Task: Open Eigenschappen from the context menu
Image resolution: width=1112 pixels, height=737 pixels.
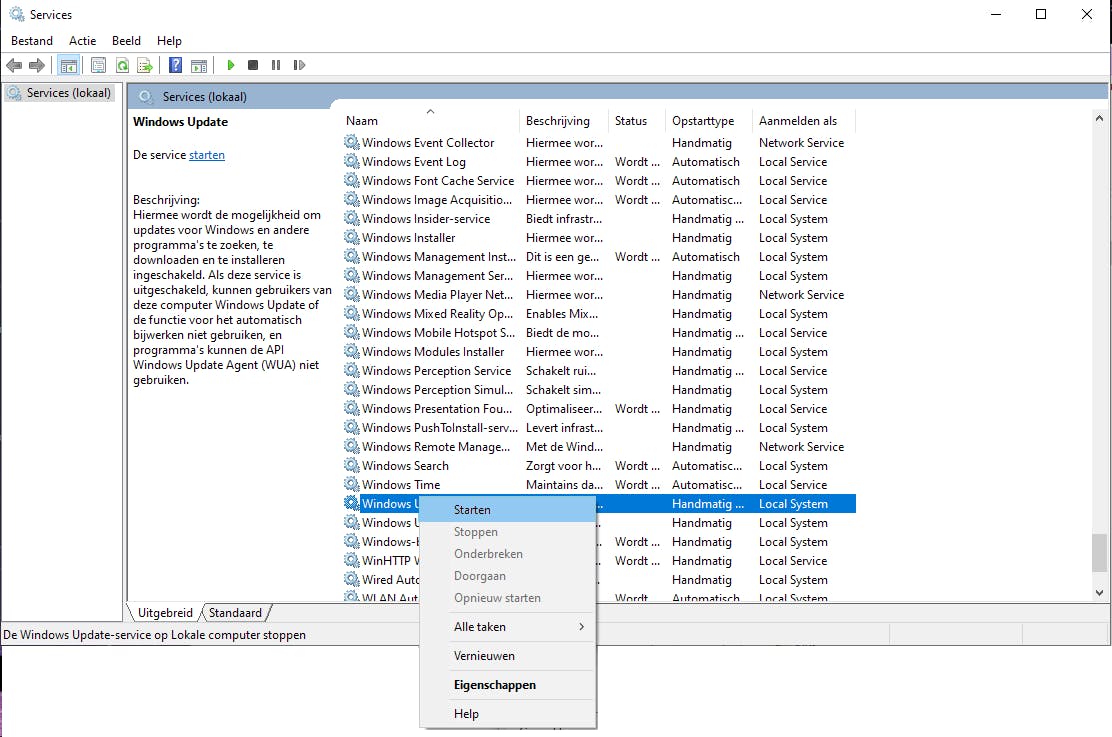Action: point(508,685)
